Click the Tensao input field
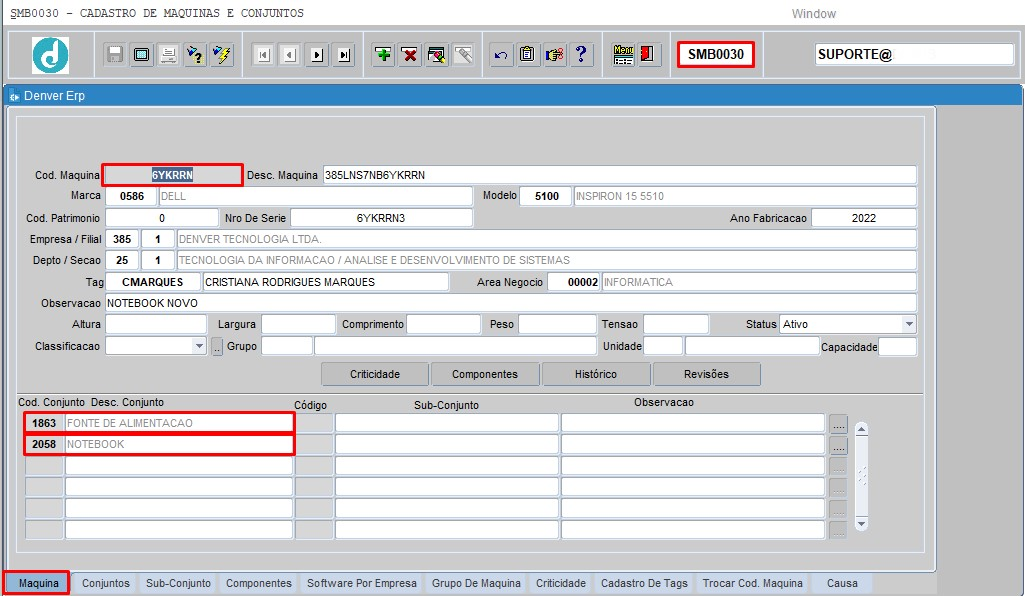 pyautogui.click(x=676, y=324)
